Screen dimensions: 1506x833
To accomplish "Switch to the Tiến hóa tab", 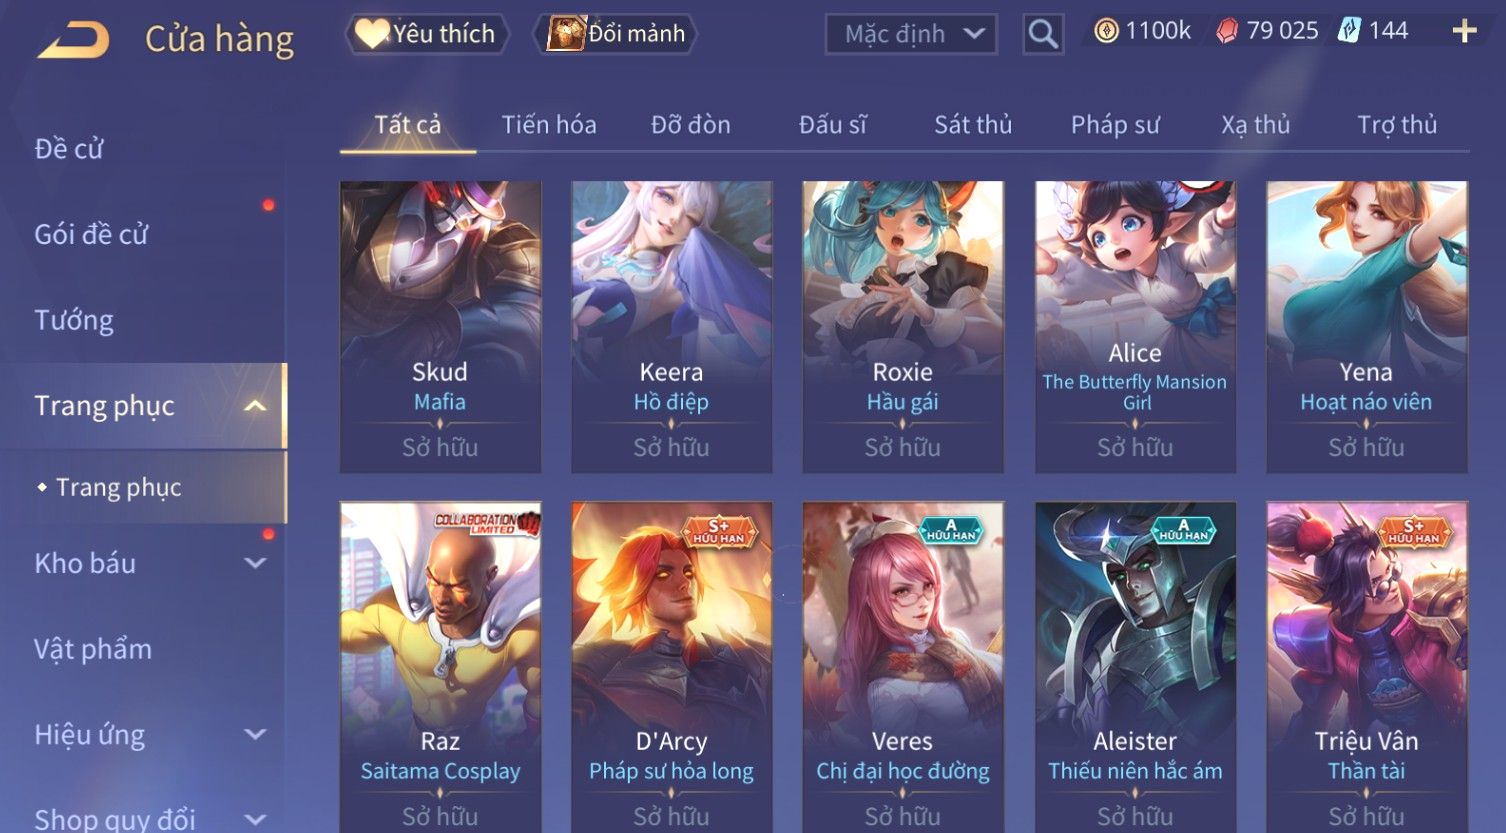I will pyautogui.click(x=549, y=125).
